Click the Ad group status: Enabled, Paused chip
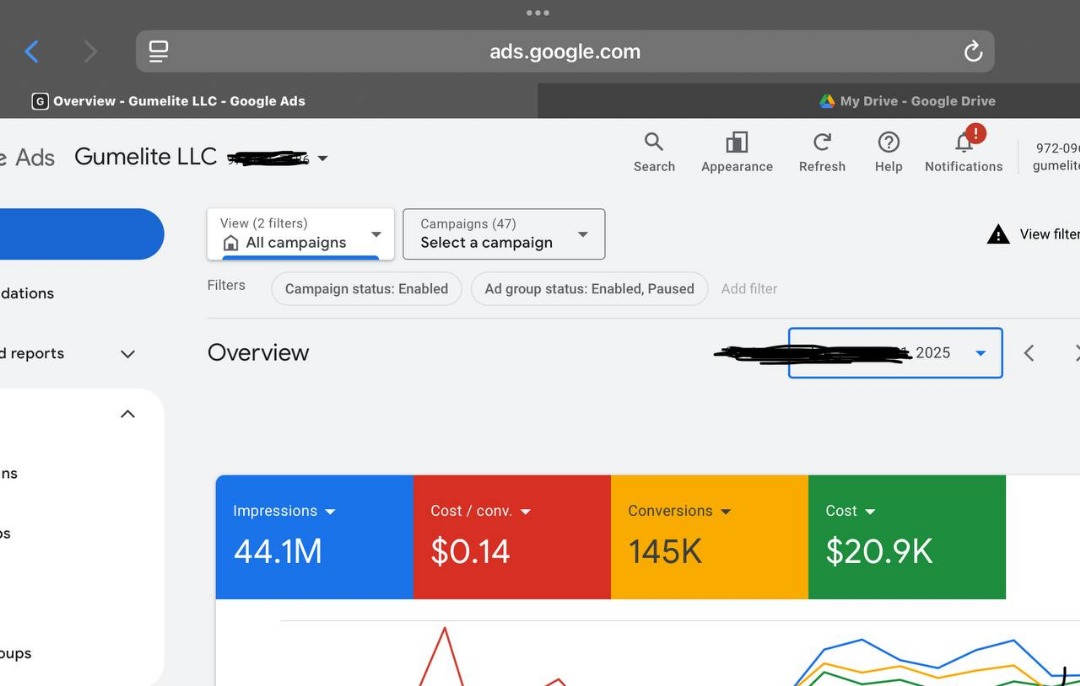Viewport: 1080px width, 686px height. pos(589,289)
